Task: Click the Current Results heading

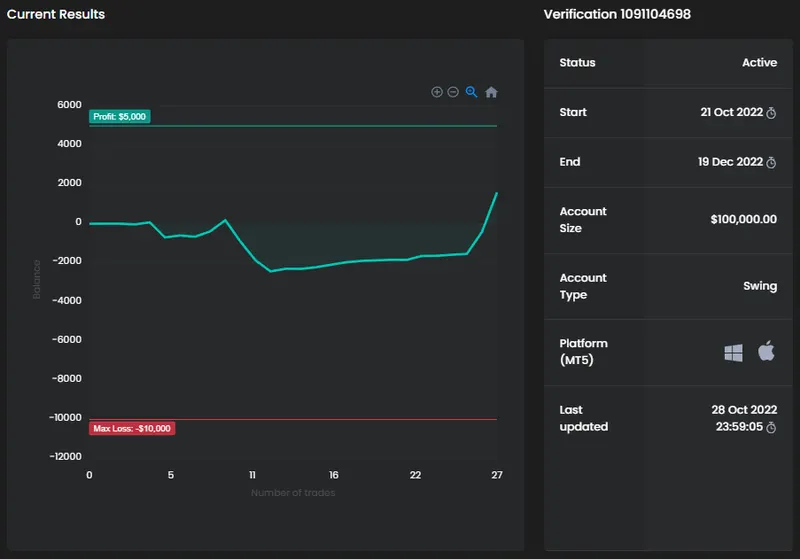Action: click(x=56, y=15)
